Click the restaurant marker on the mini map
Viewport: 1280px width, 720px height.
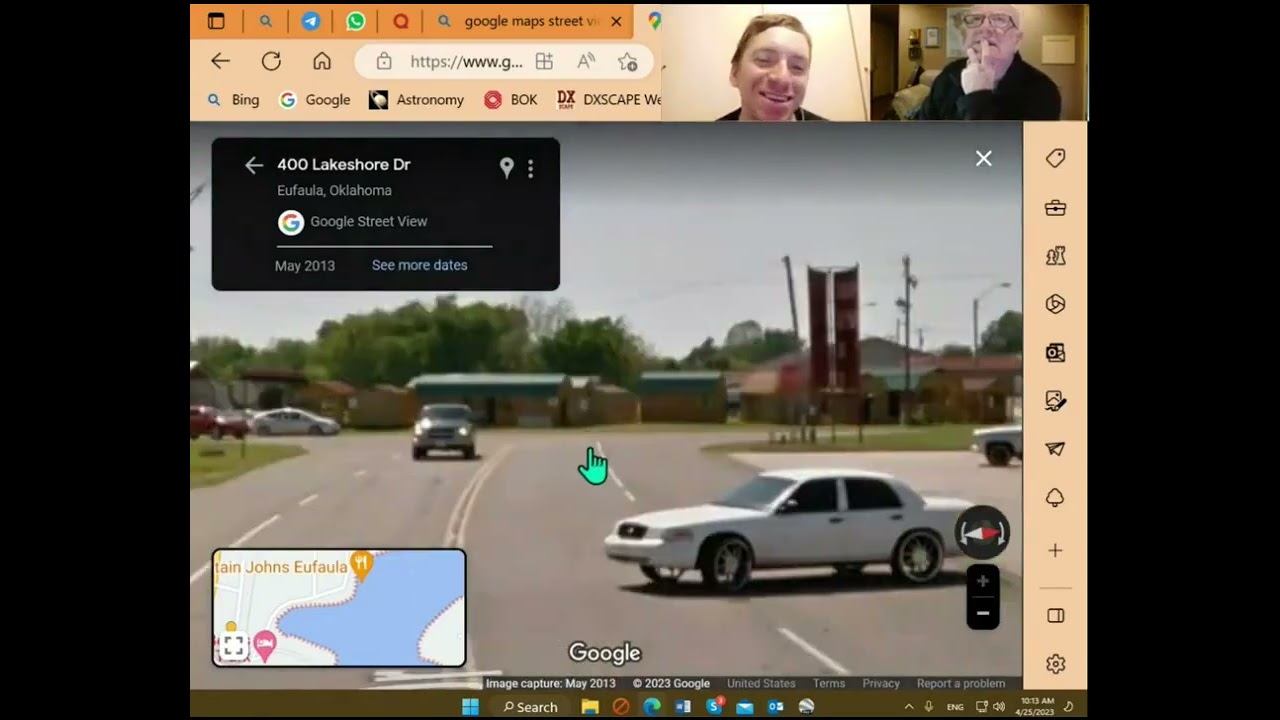pos(362,565)
